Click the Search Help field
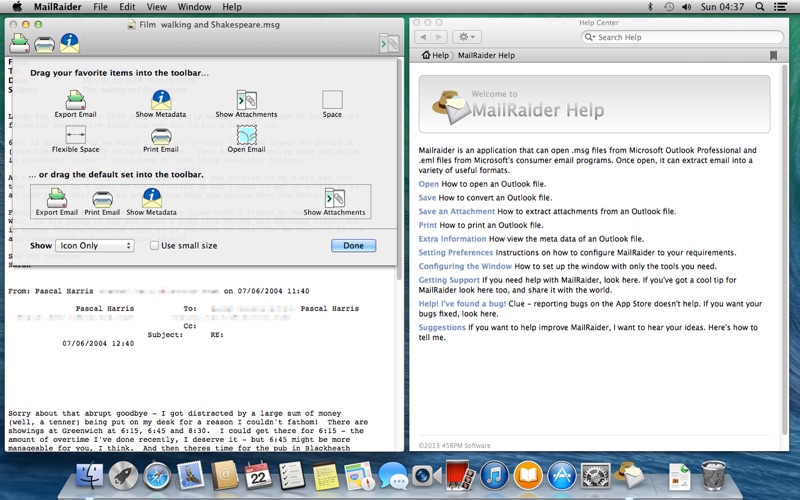Image resolution: width=800 pixels, height=500 pixels. (682, 37)
